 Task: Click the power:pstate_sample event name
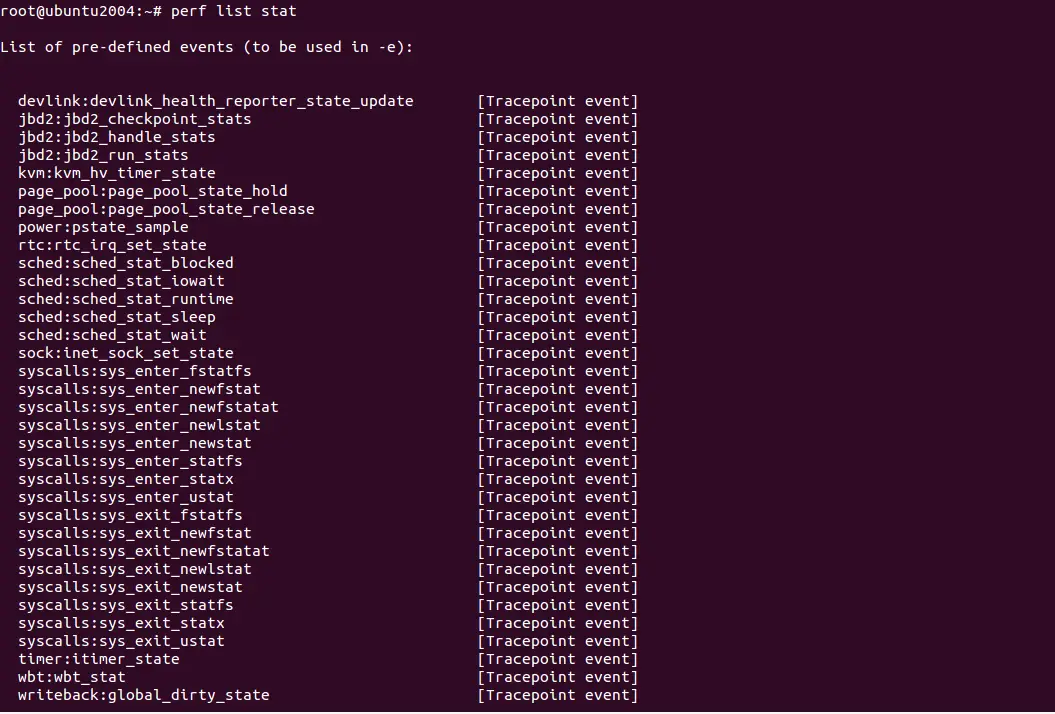[103, 227]
